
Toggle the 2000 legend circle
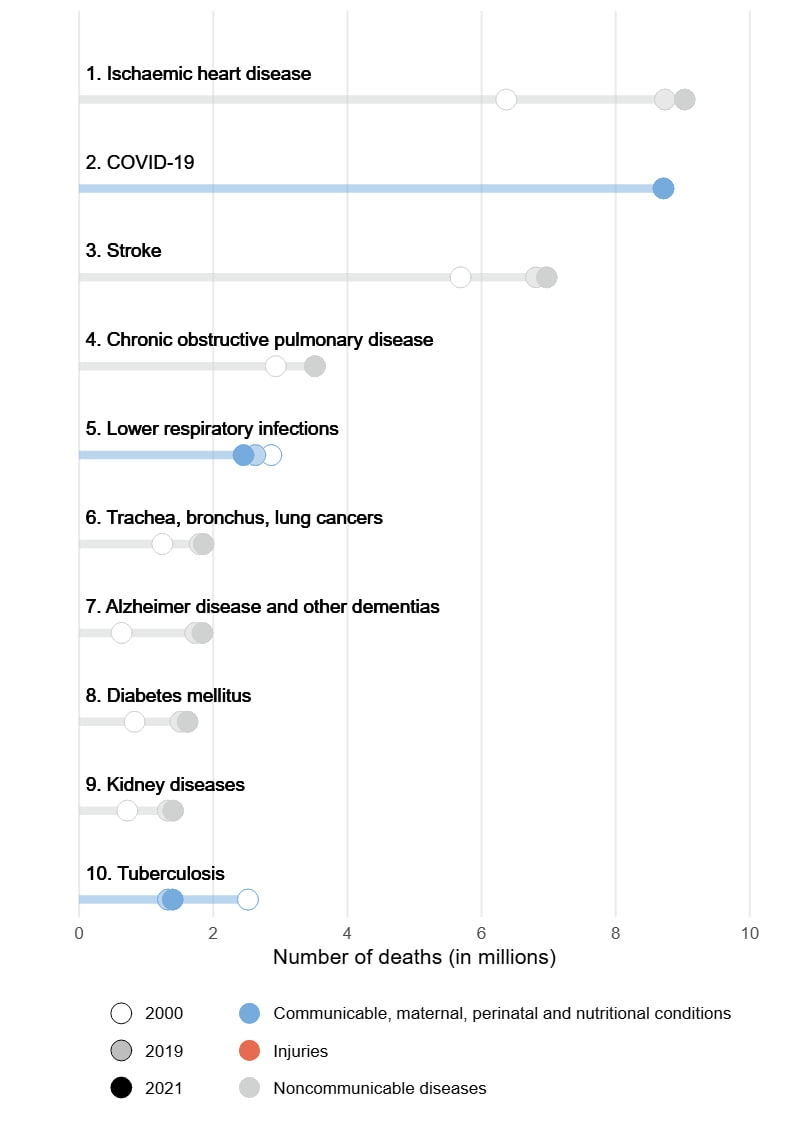tap(122, 1013)
